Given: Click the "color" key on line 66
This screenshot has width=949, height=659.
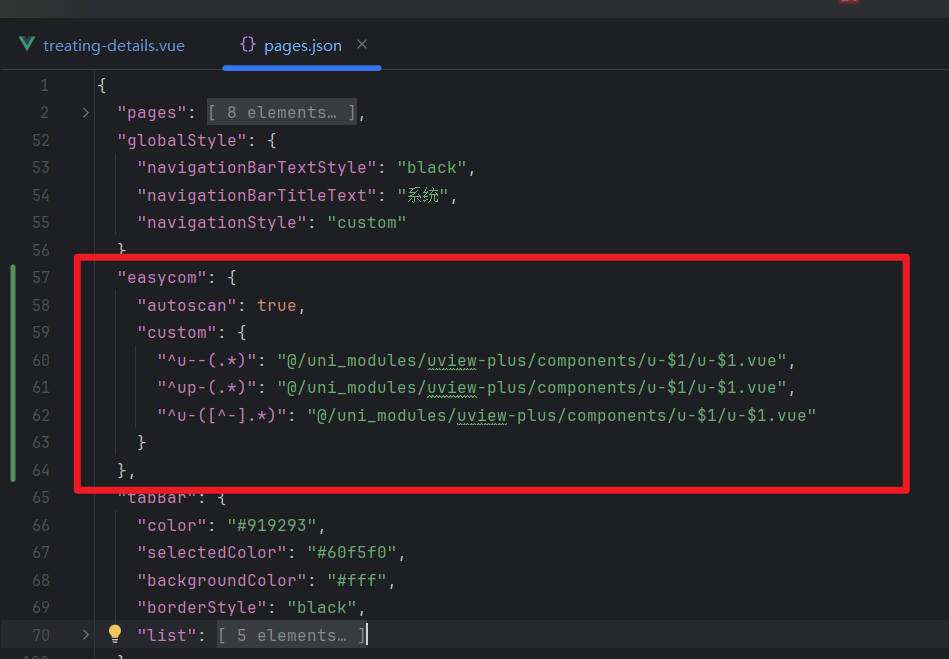Looking at the screenshot, I should pyautogui.click(x=172, y=525).
